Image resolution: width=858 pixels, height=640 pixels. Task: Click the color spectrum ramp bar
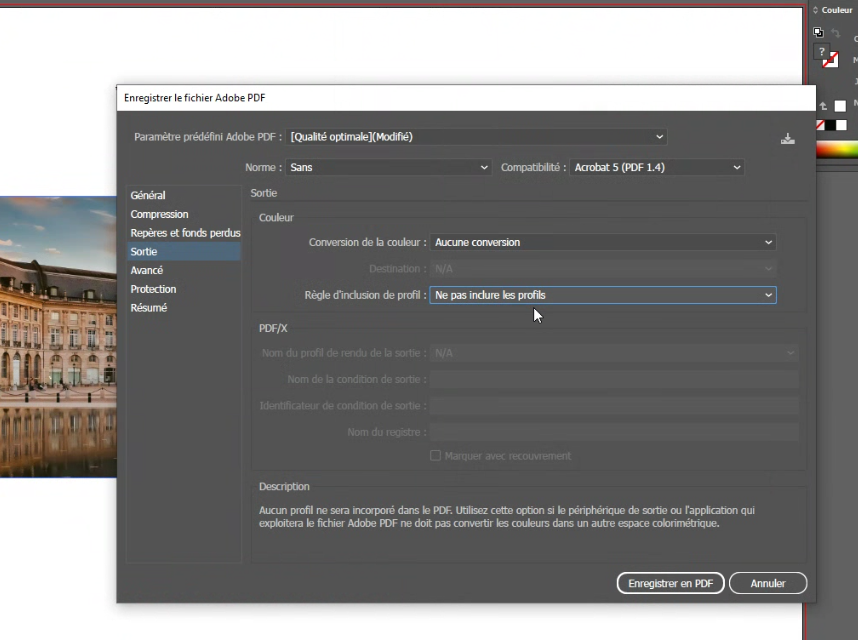[837, 151]
